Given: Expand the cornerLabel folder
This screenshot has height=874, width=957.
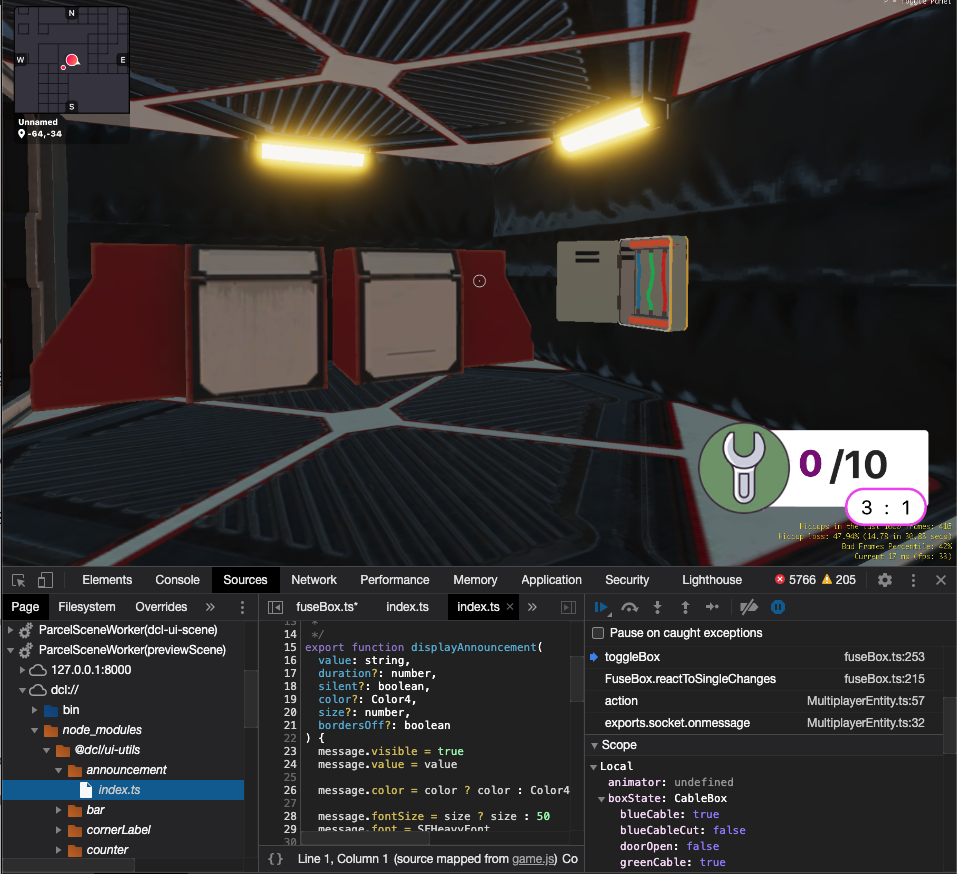Looking at the screenshot, I should point(59,830).
